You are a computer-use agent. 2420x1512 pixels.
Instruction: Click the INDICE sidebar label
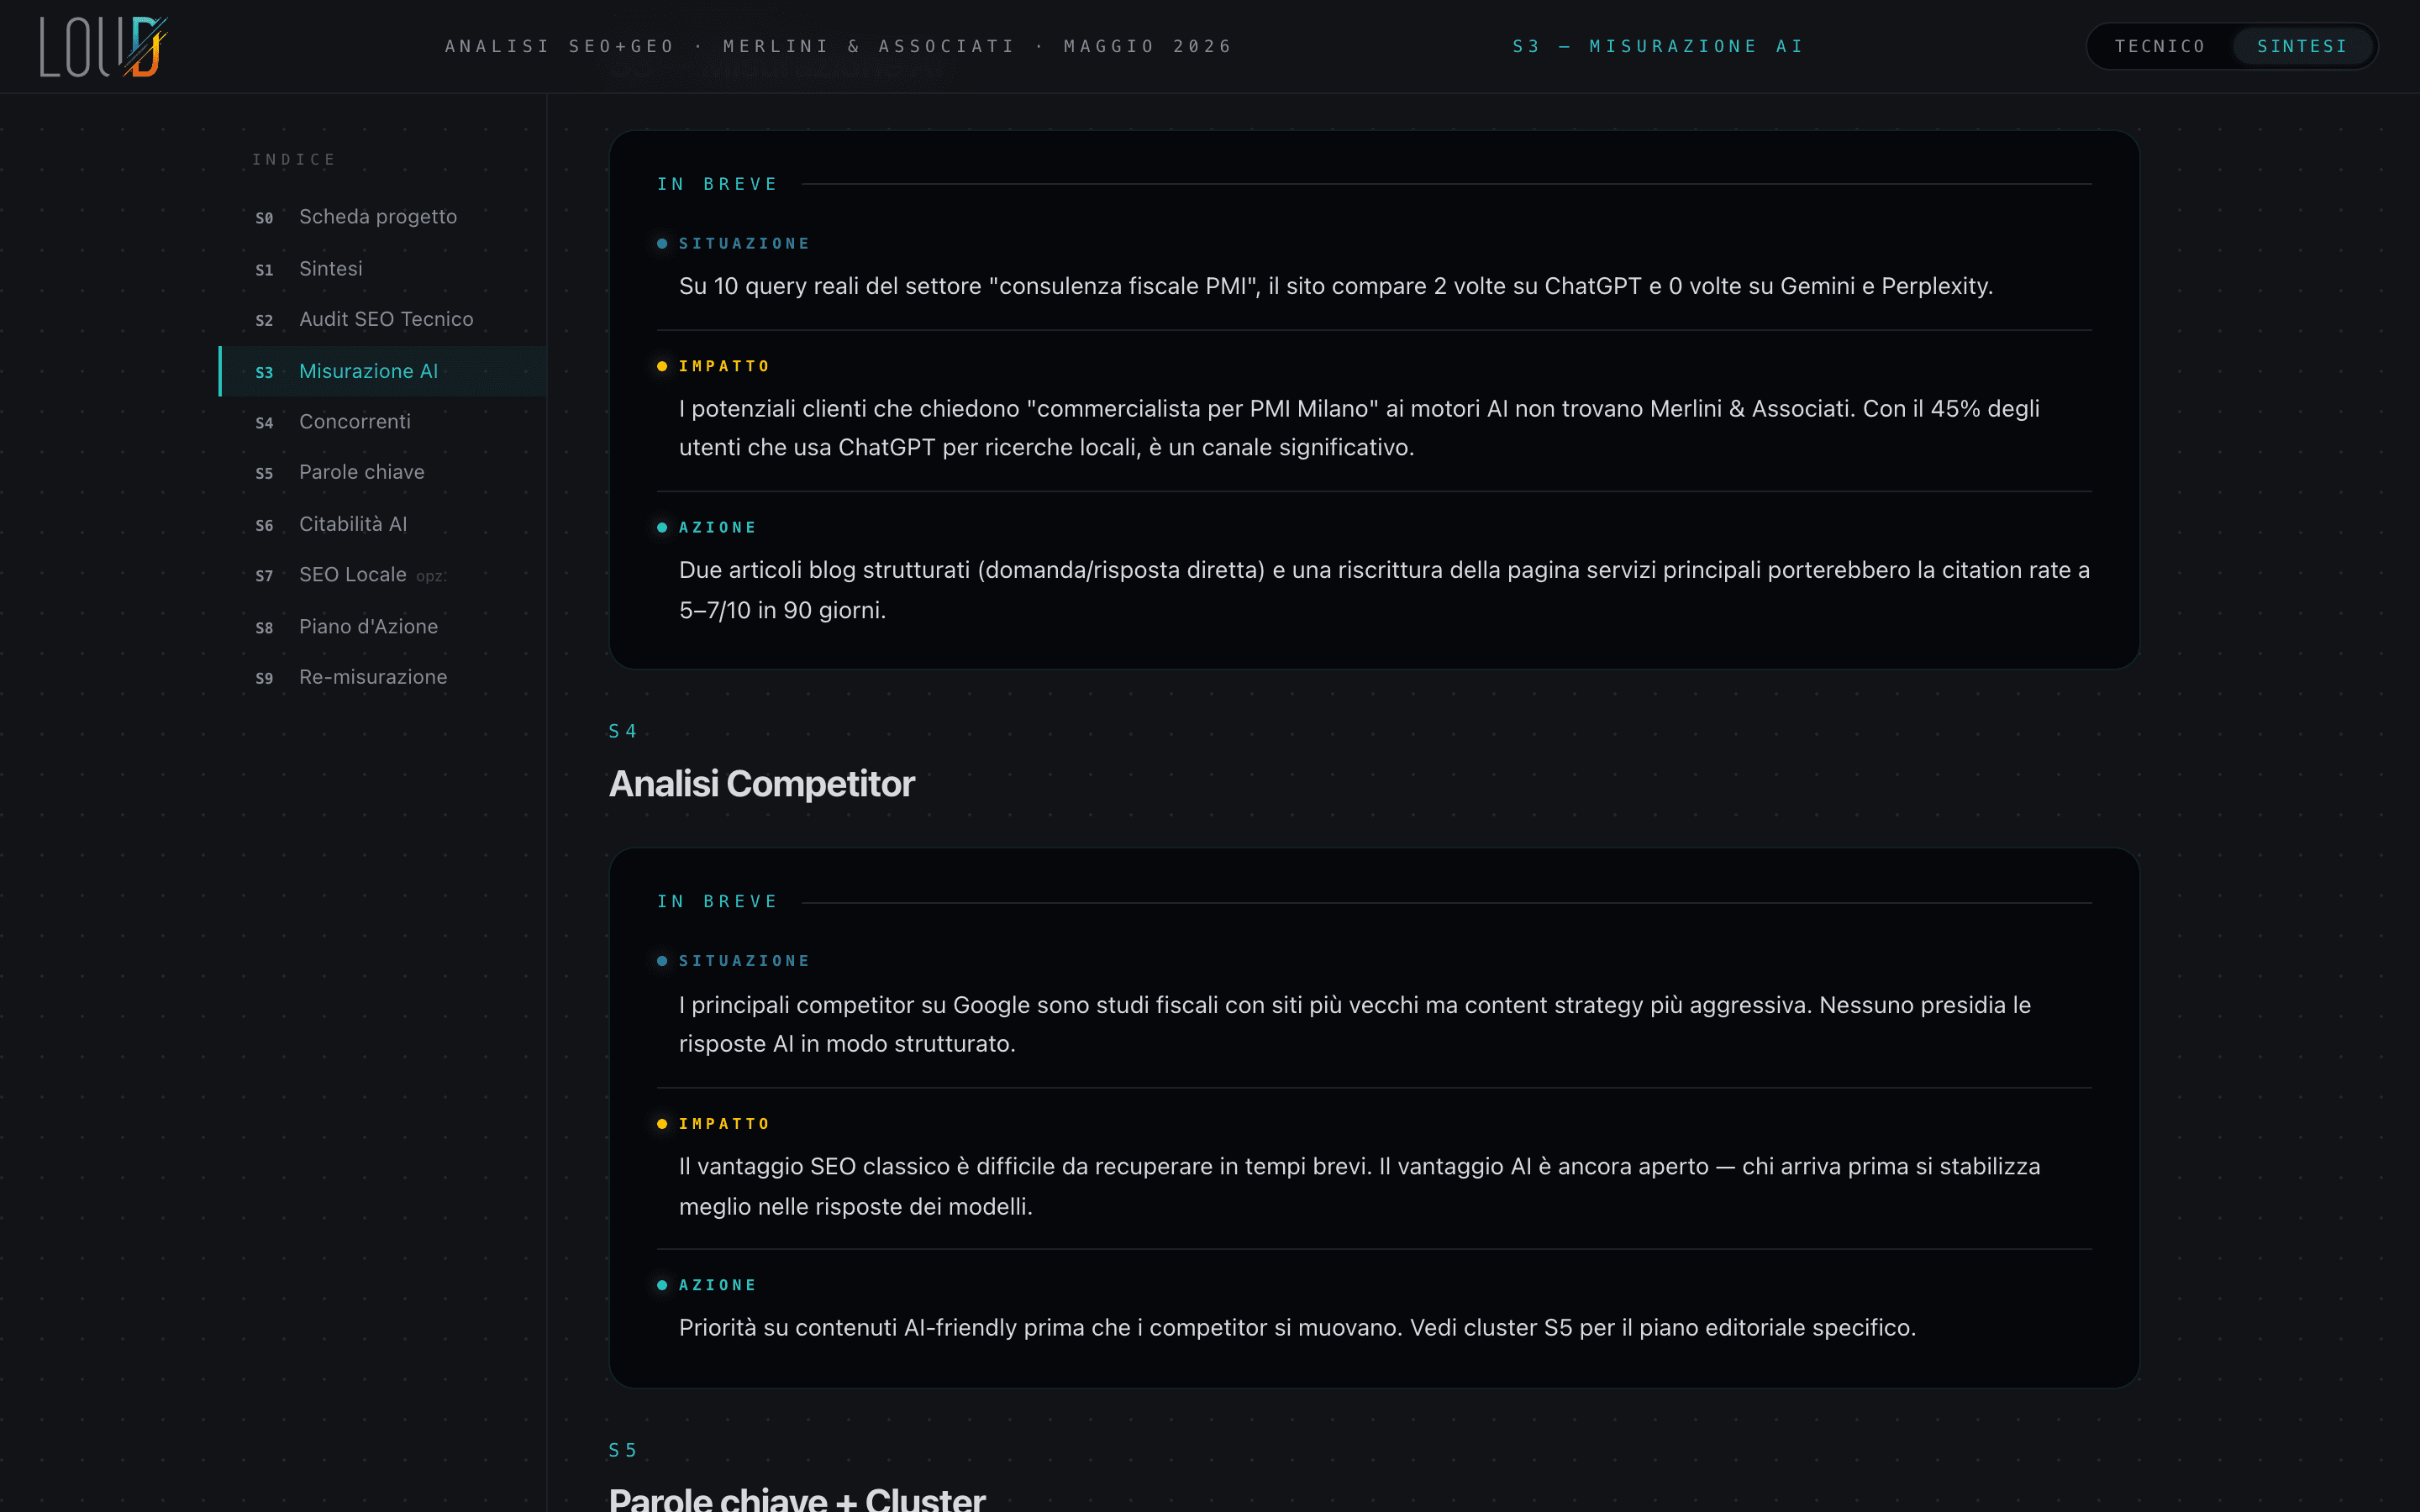tap(294, 159)
